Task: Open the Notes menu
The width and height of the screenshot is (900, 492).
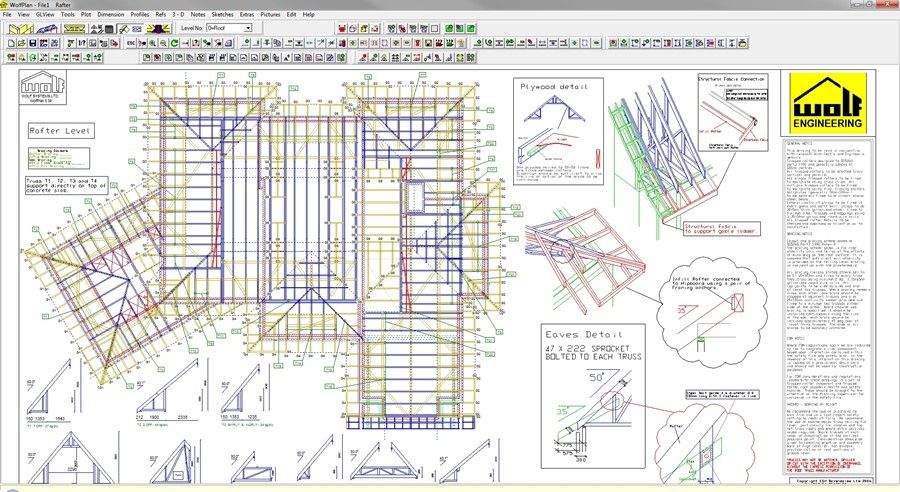Action: (x=197, y=14)
